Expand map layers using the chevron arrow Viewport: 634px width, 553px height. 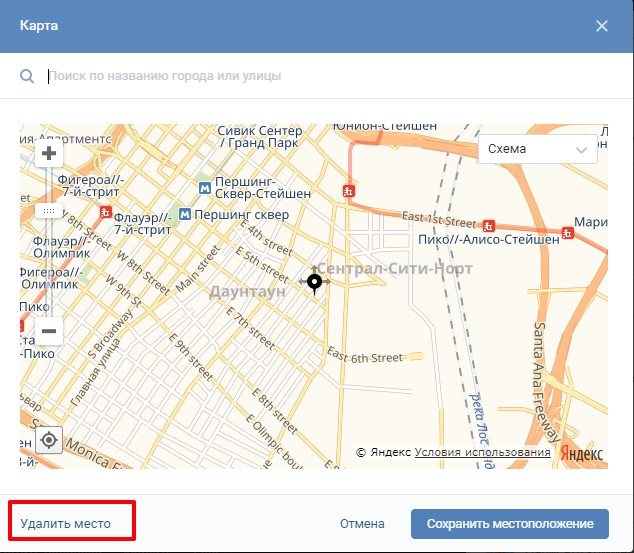tap(581, 150)
